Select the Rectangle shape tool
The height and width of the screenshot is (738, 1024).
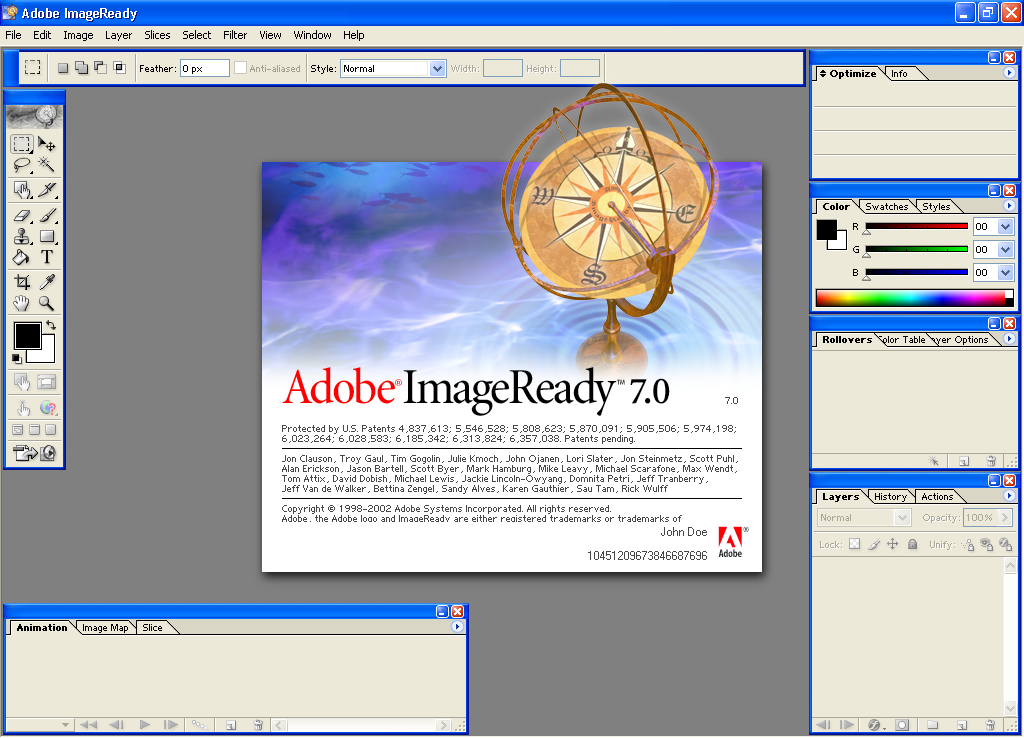[46, 236]
